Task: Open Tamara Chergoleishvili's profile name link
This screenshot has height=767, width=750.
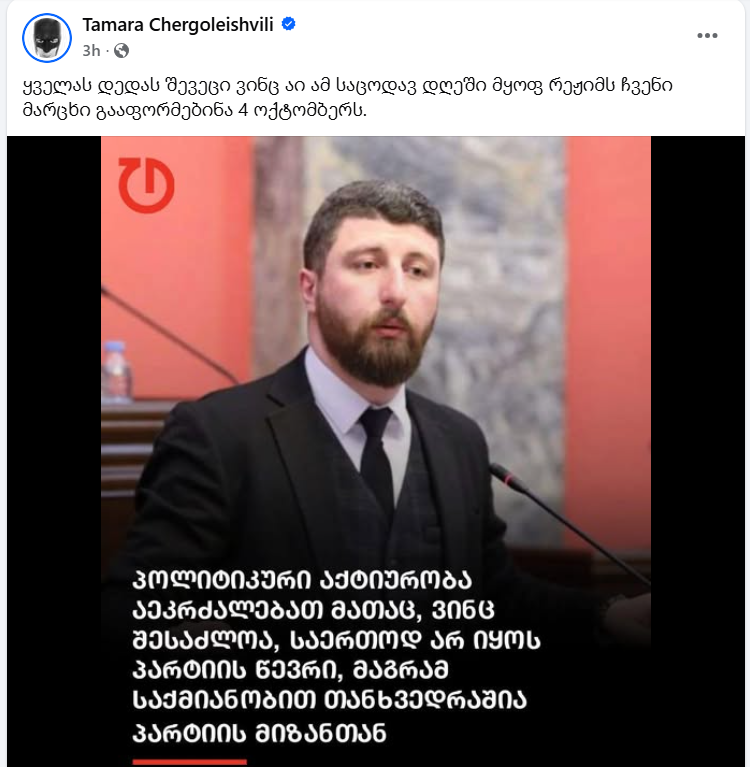Action: (178, 24)
